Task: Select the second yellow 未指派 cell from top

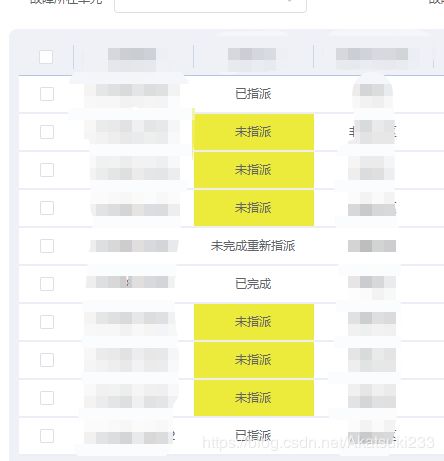Action: pos(254,170)
